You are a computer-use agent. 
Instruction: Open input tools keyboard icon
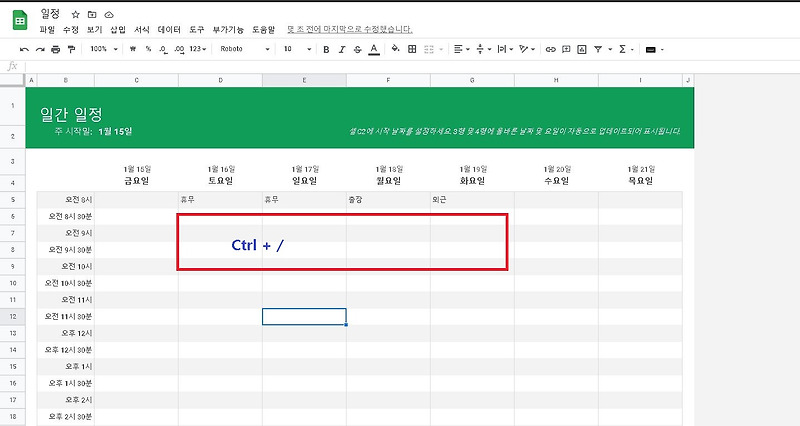point(651,49)
